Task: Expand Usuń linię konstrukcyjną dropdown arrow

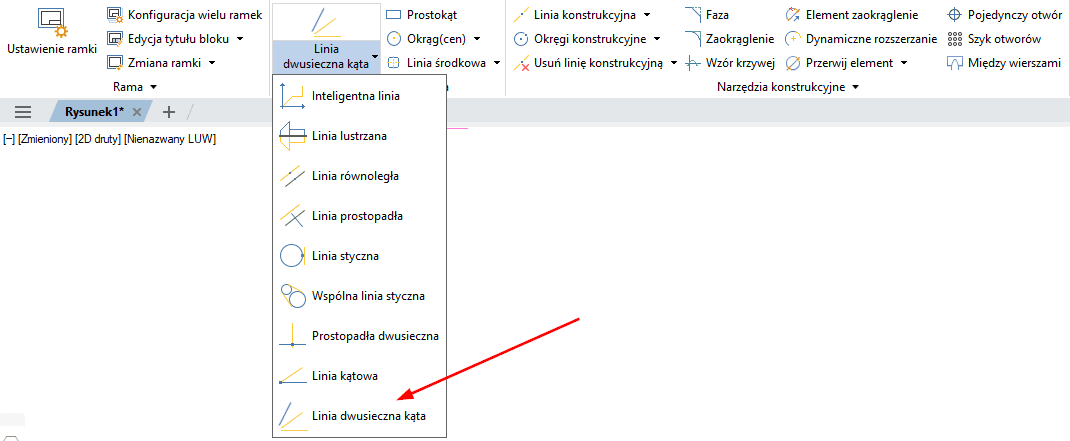Action: (673, 63)
